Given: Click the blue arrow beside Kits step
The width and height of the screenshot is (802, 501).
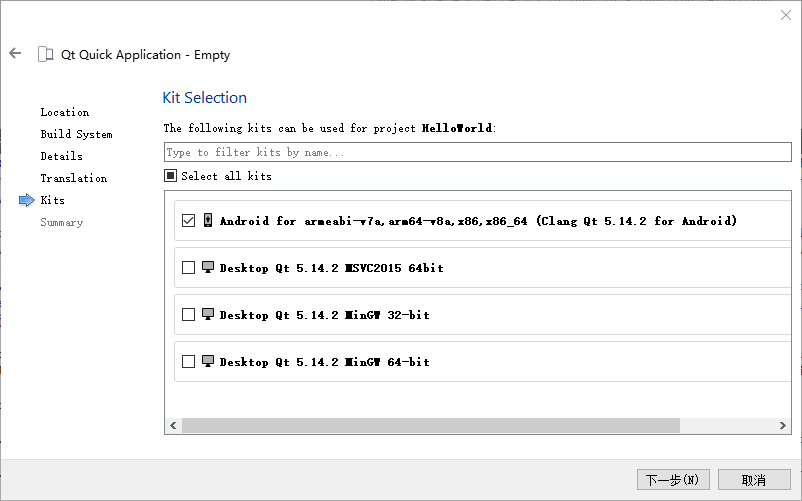Looking at the screenshot, I should (27, 200).
